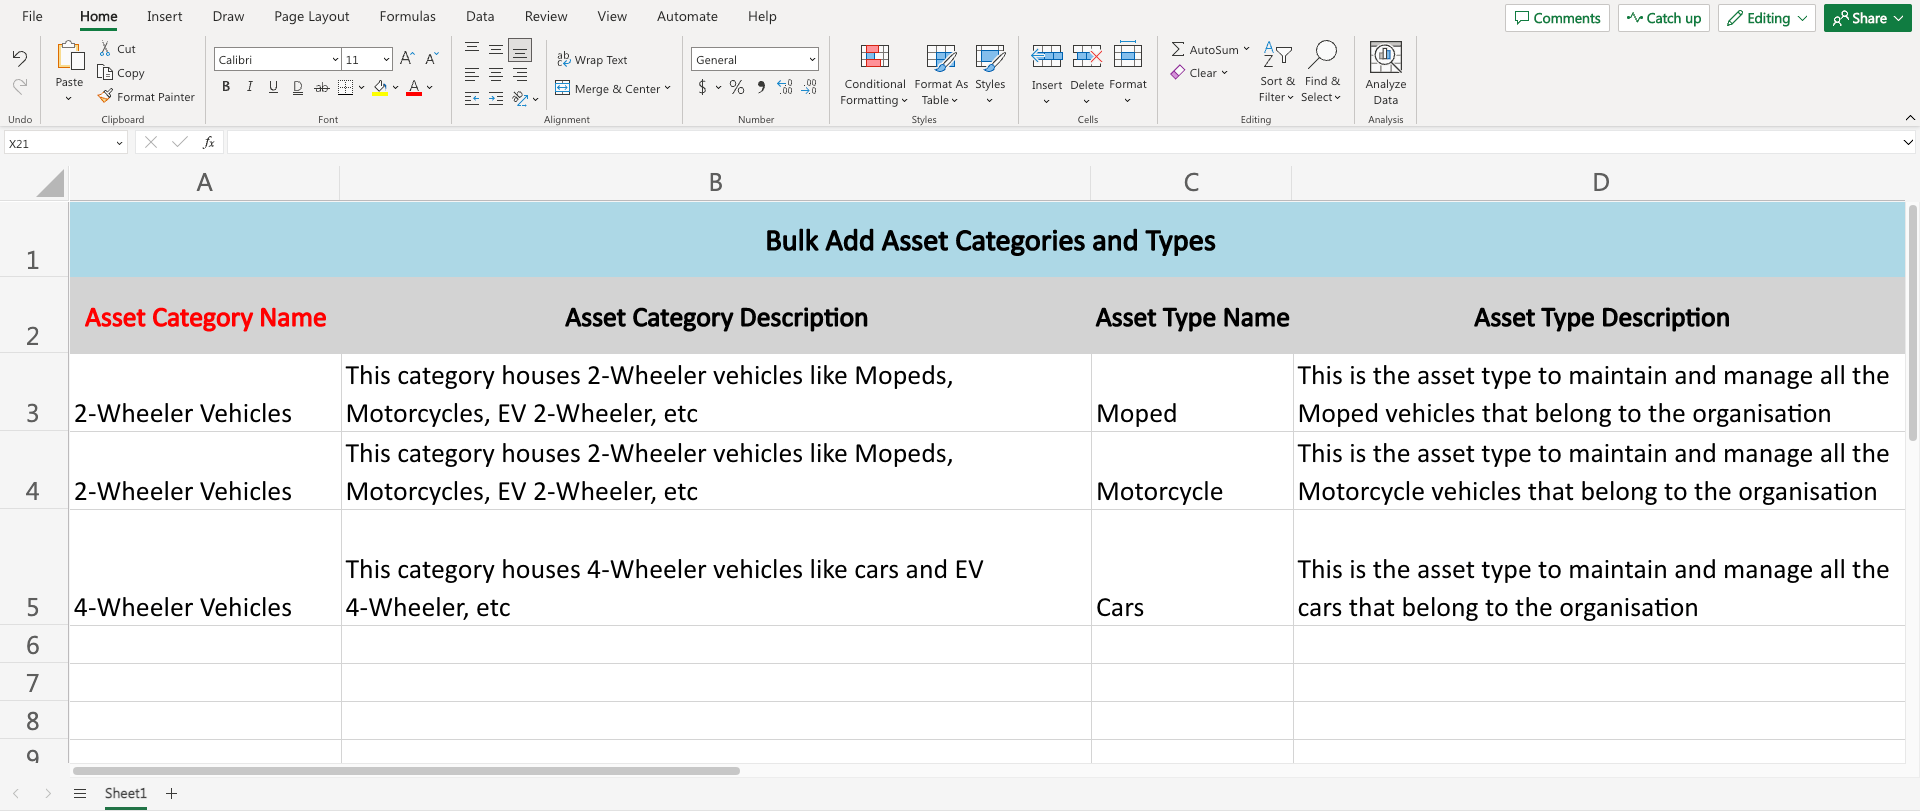Toggle bold formatting
Viewport: 1920px width, 811px height.
[226, 87]
